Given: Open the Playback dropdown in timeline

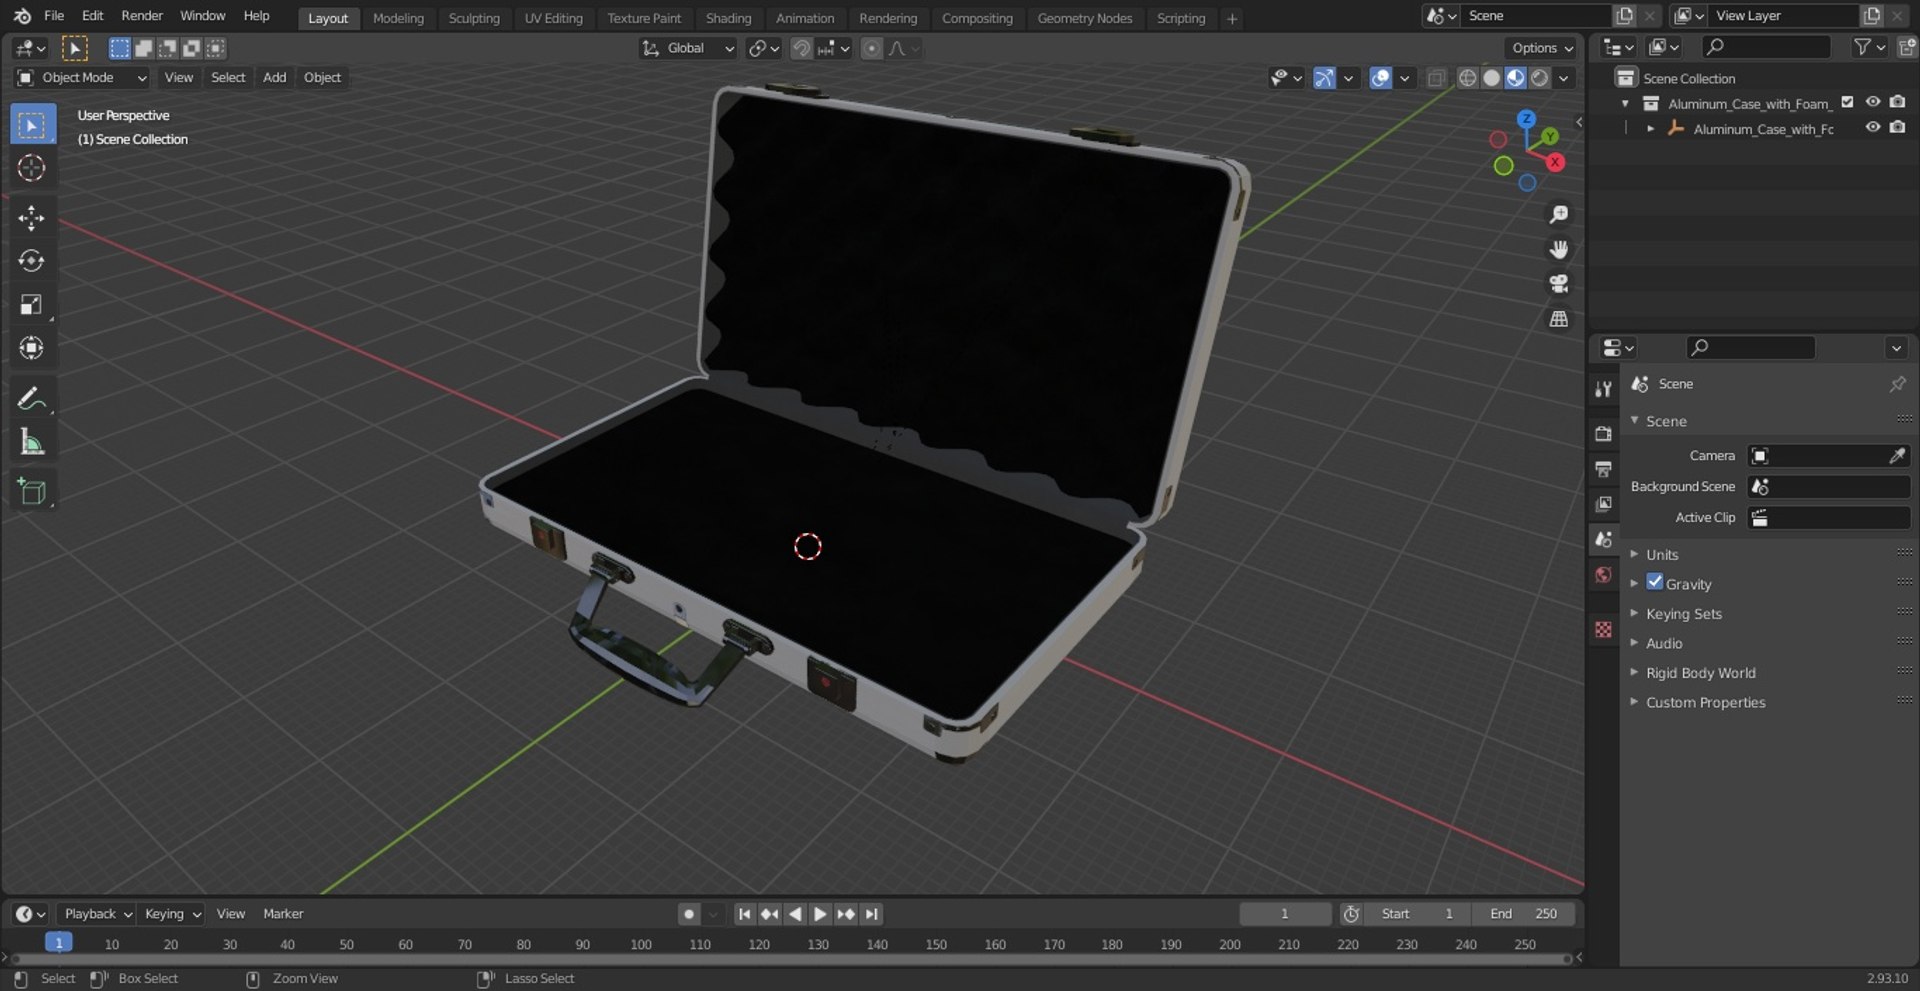Looking at the screenshot, I should (x=97, y=914).
